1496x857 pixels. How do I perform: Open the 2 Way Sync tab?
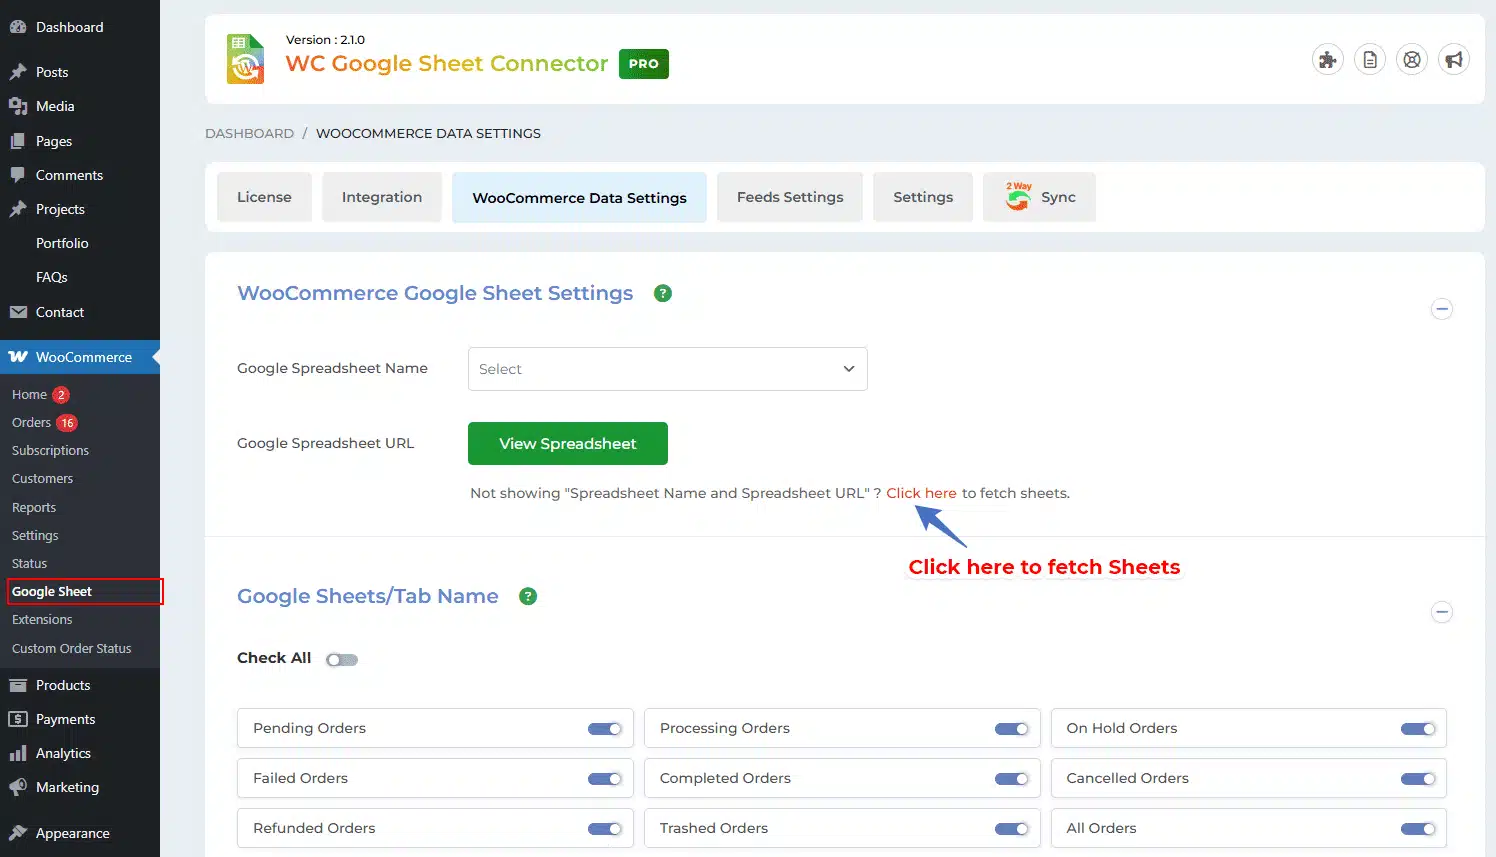(1039, 197)
